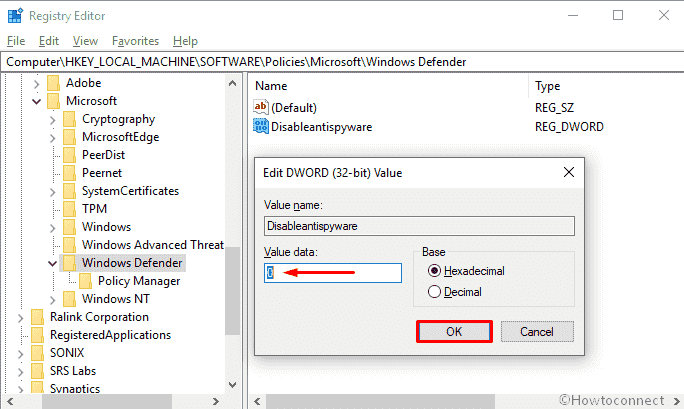Expand the Ralink Corporation key

(x=21, y=317)
